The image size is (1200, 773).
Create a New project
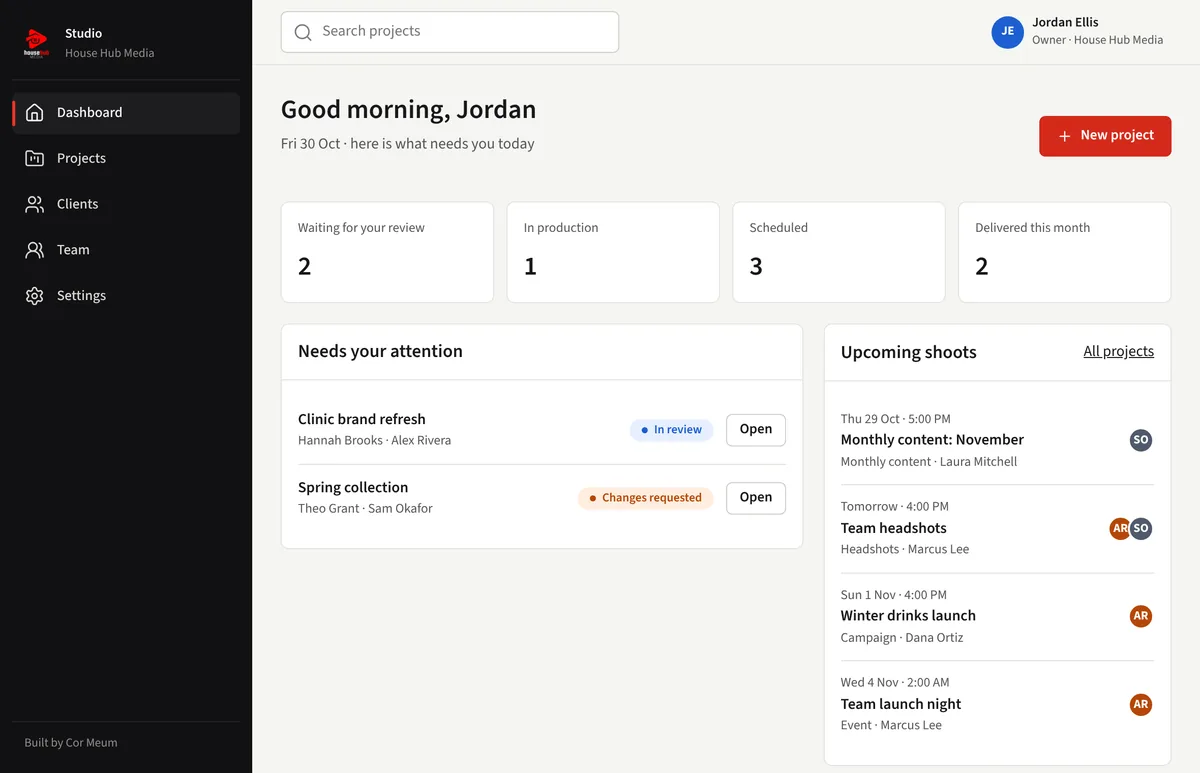coord(1105,136)
